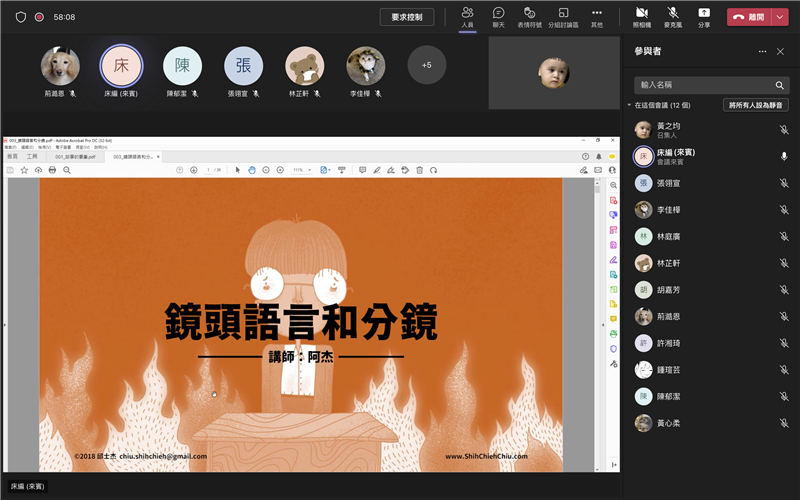The width and height of the screenshot is (800, 500).
Task: Open 其他 more actions menu
Action: coord(597,16)
